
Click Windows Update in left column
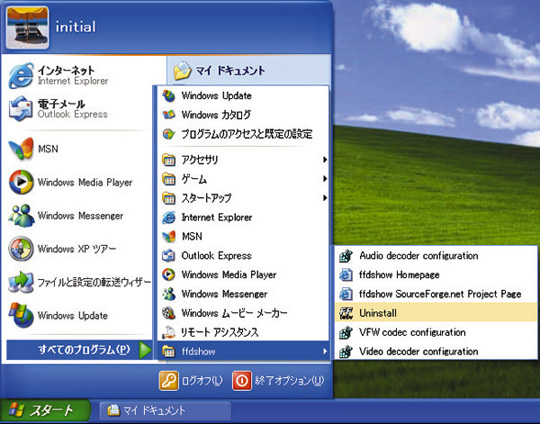[79, 316]
